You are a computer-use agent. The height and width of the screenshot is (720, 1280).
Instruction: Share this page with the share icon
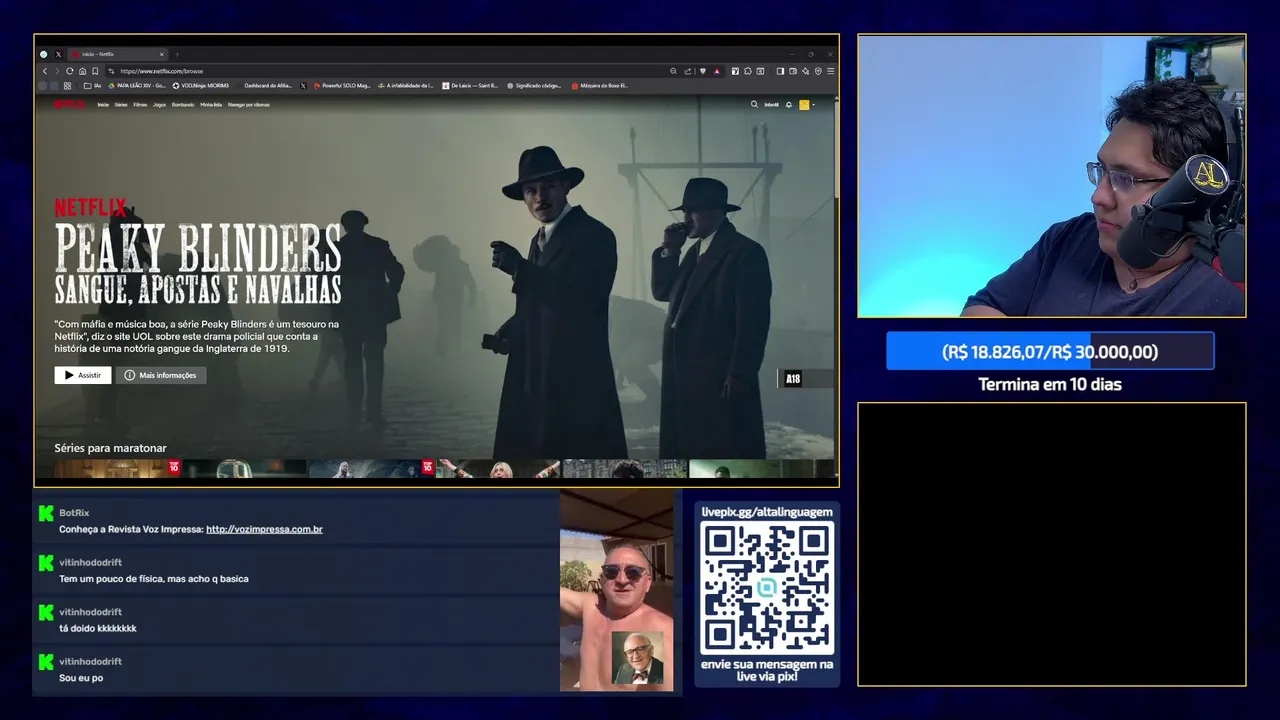tap(688, 71)
